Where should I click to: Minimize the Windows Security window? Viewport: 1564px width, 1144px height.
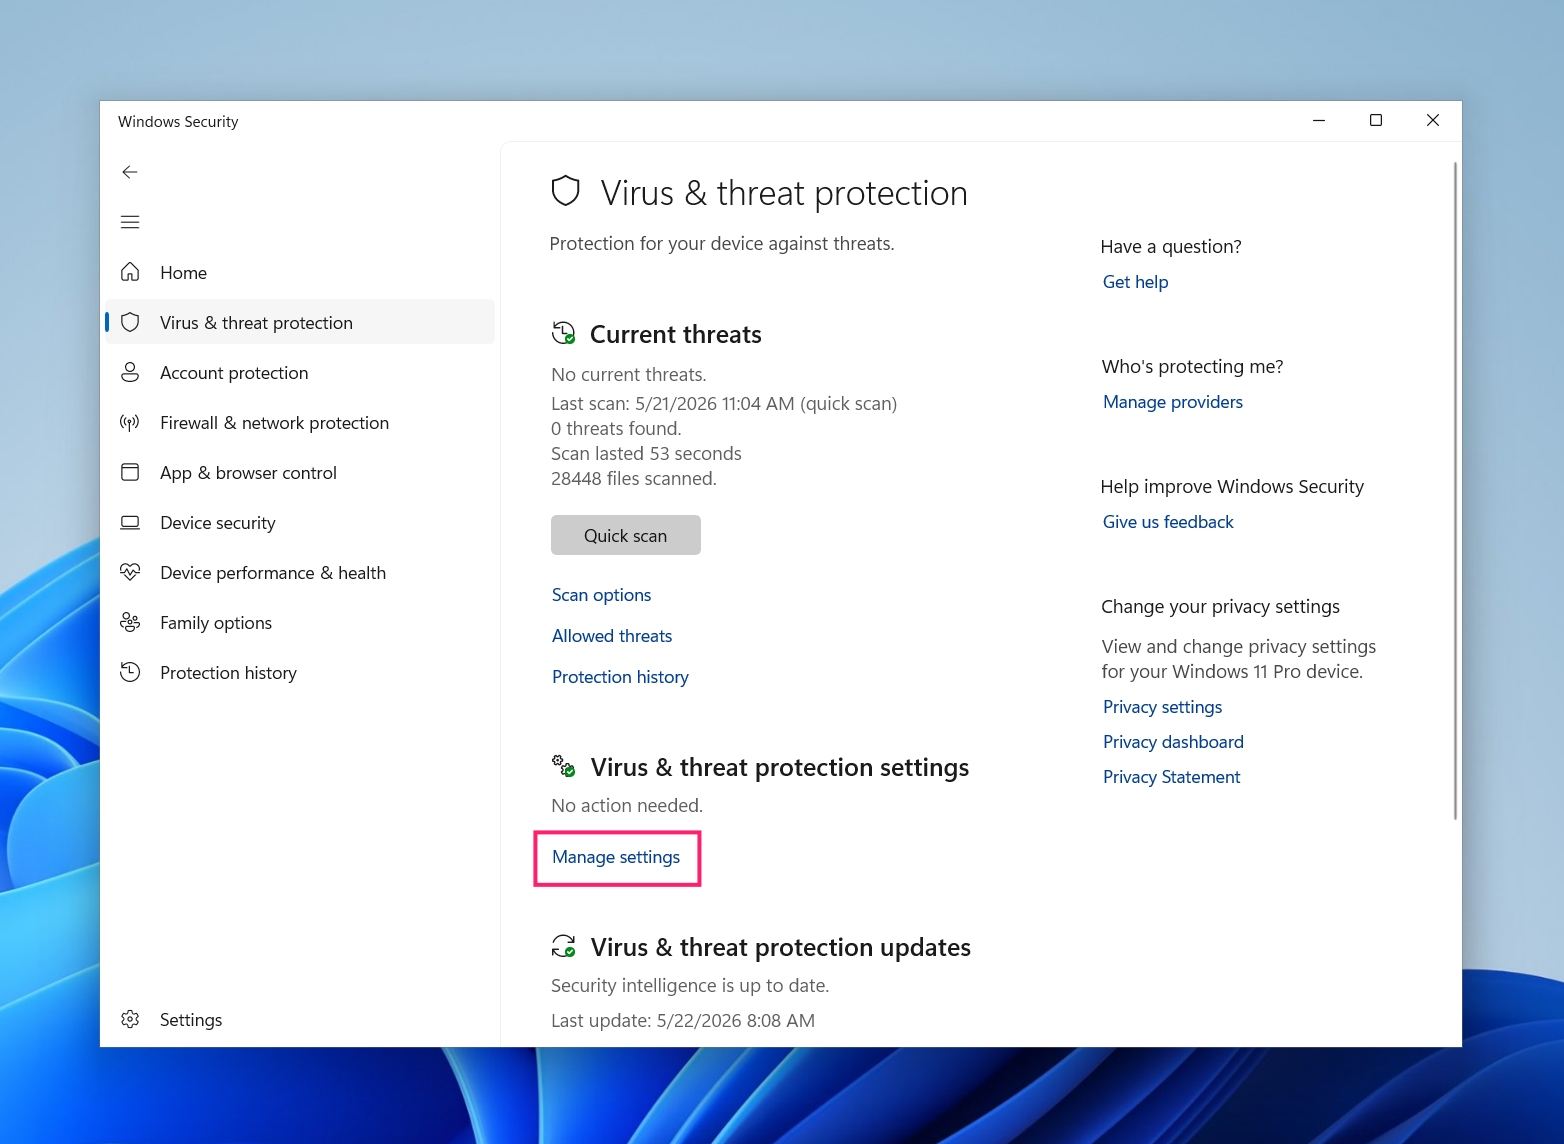1319,120
